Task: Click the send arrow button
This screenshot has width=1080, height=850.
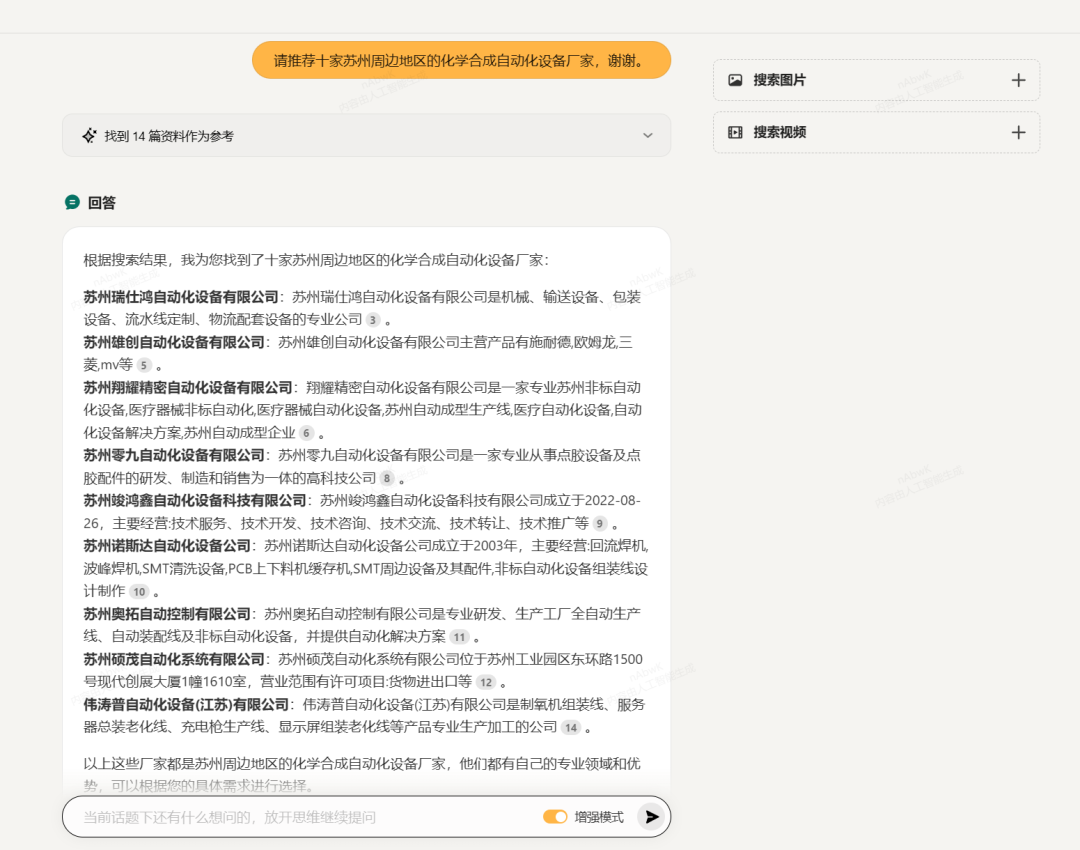Action: point(651,817)
